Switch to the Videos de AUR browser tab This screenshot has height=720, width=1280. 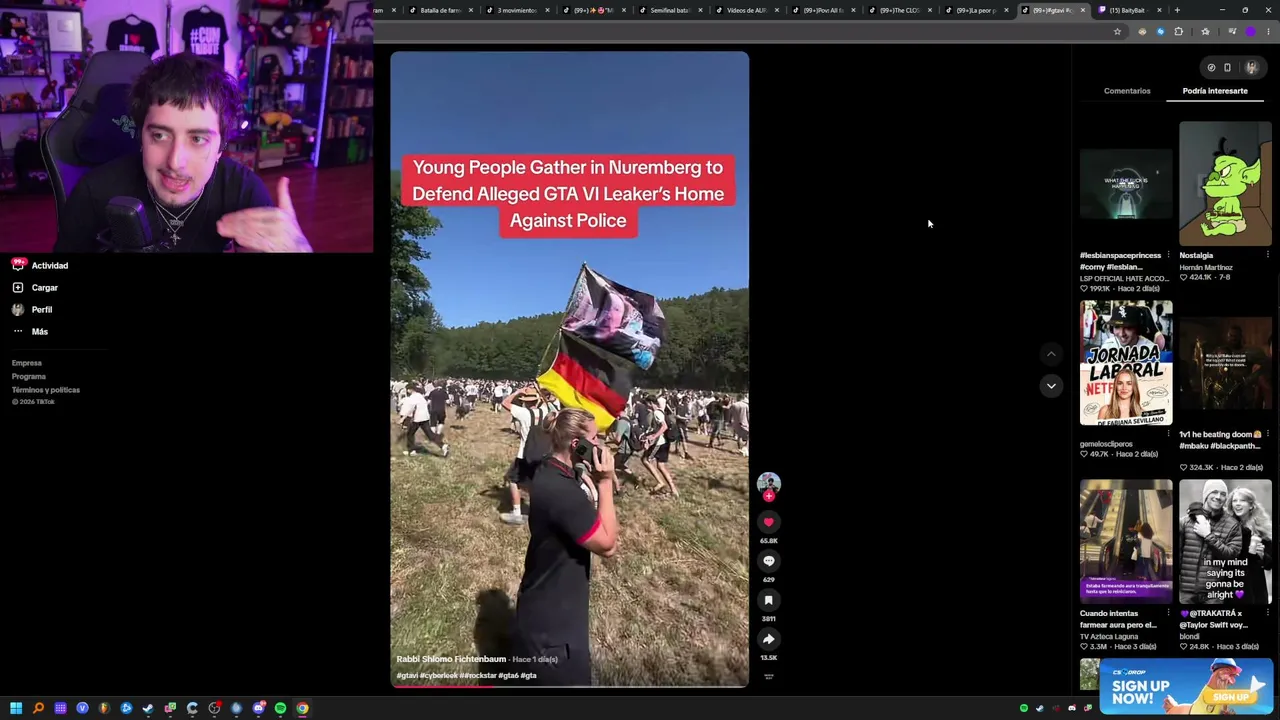point(746,10)
